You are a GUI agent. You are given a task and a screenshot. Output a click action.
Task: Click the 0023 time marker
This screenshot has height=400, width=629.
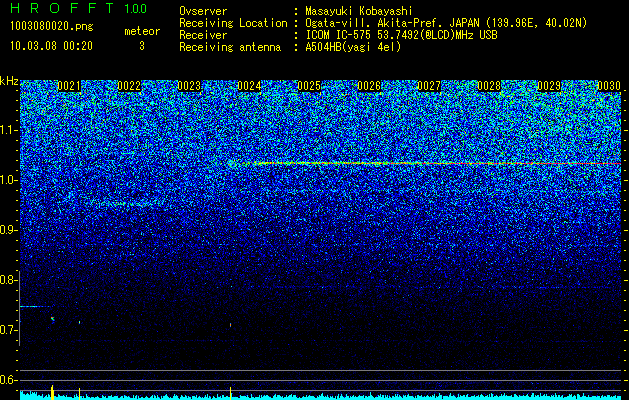point(189,86)
